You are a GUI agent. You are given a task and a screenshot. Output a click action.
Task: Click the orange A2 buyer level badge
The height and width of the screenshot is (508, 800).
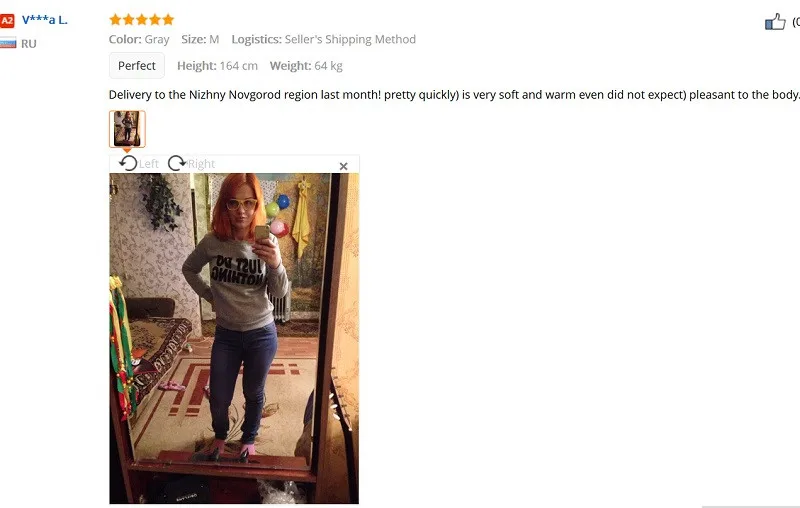click(x=7, y=21)
